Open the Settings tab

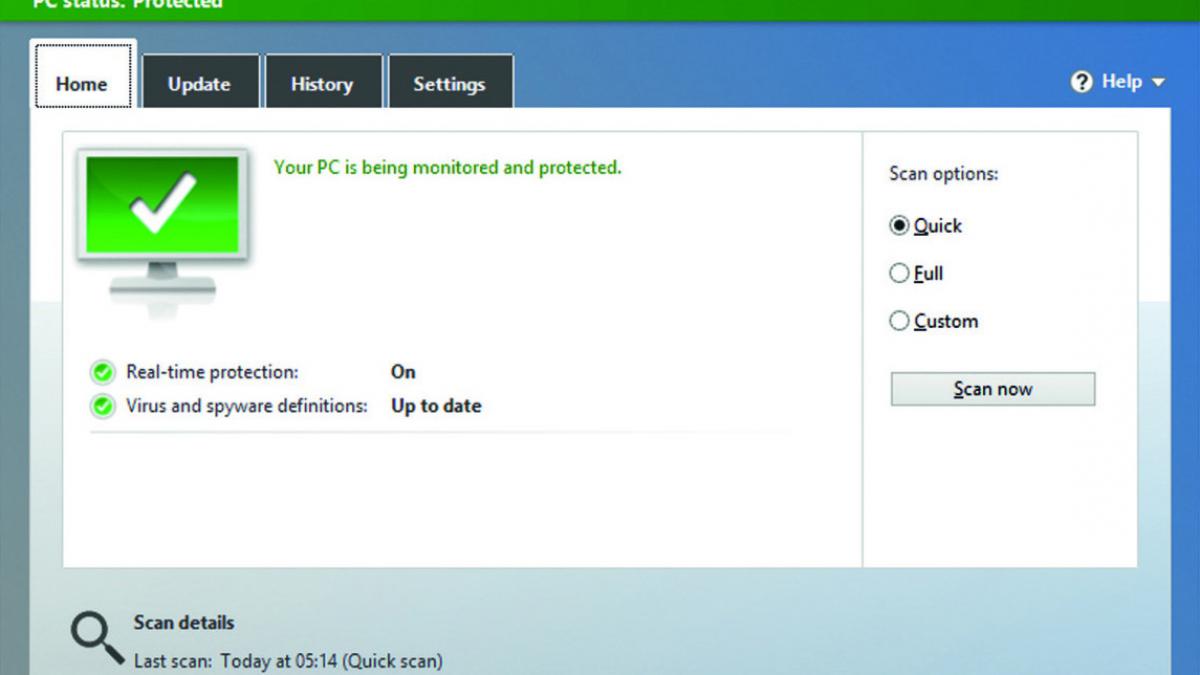[450, 83]
